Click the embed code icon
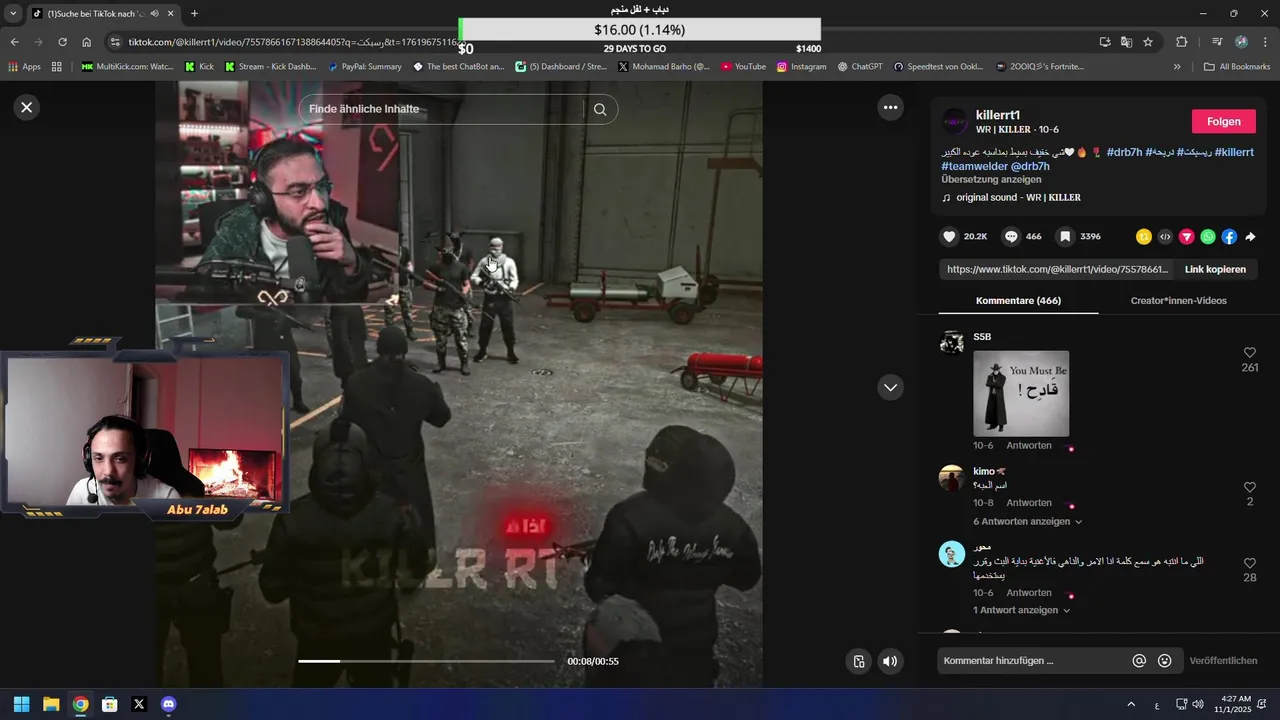Viewport: 1280px width, 720px height. coord(1165,237)
